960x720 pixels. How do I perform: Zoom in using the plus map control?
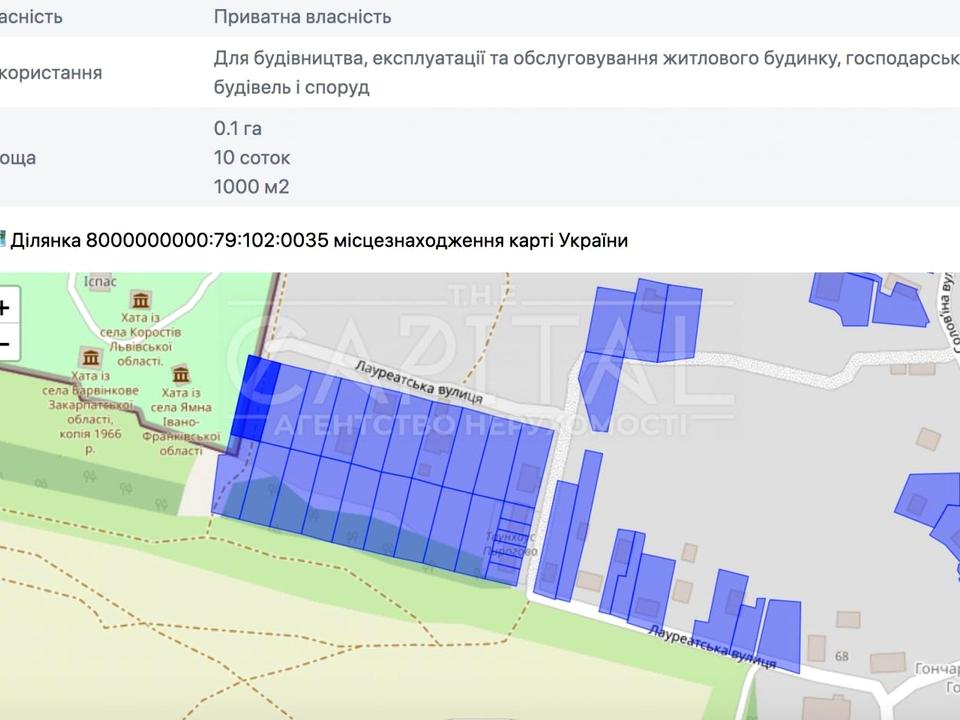tap(7, 307)
